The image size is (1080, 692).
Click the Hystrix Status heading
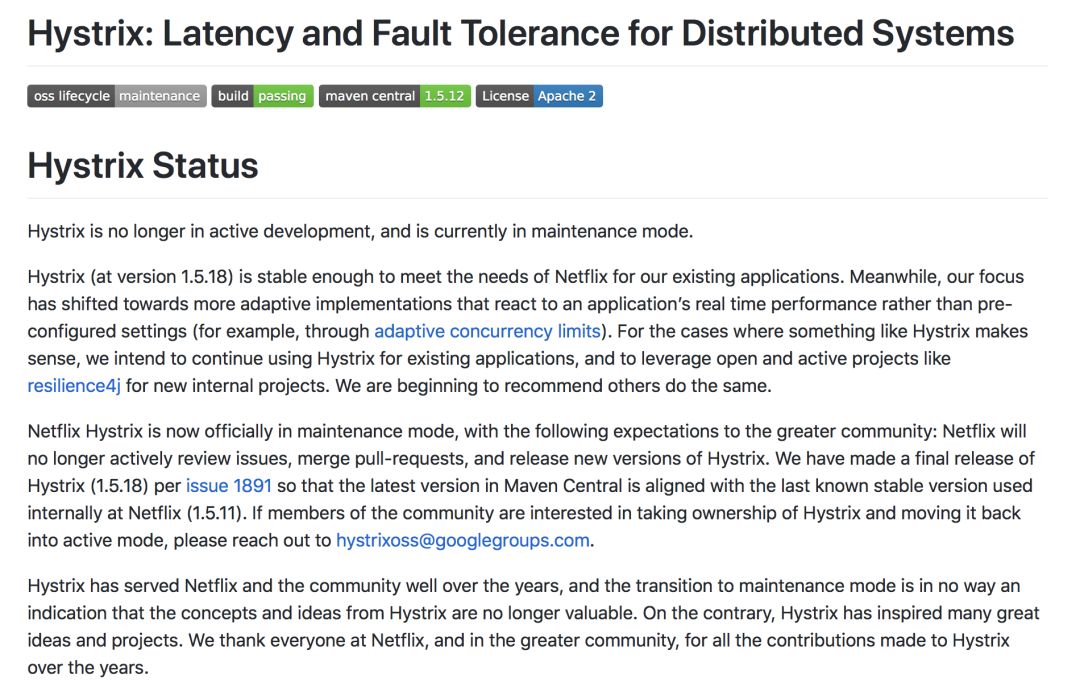[143, 166]
